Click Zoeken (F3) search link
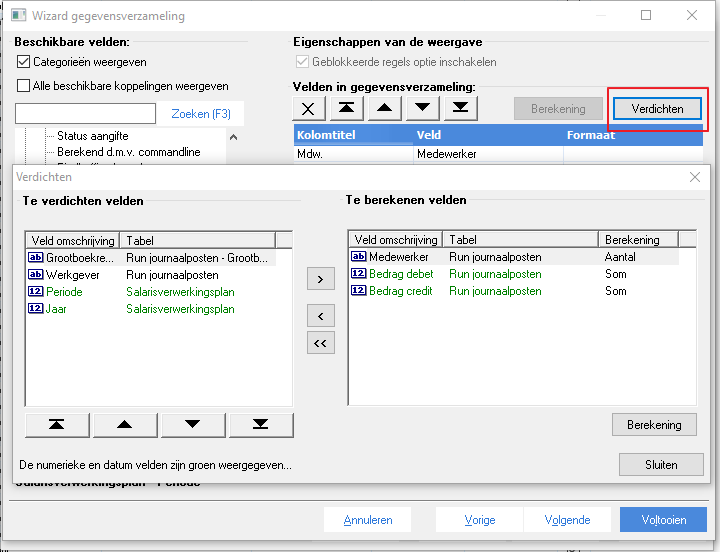The width and height of the screenshot is (720, 552). [201, 114]
